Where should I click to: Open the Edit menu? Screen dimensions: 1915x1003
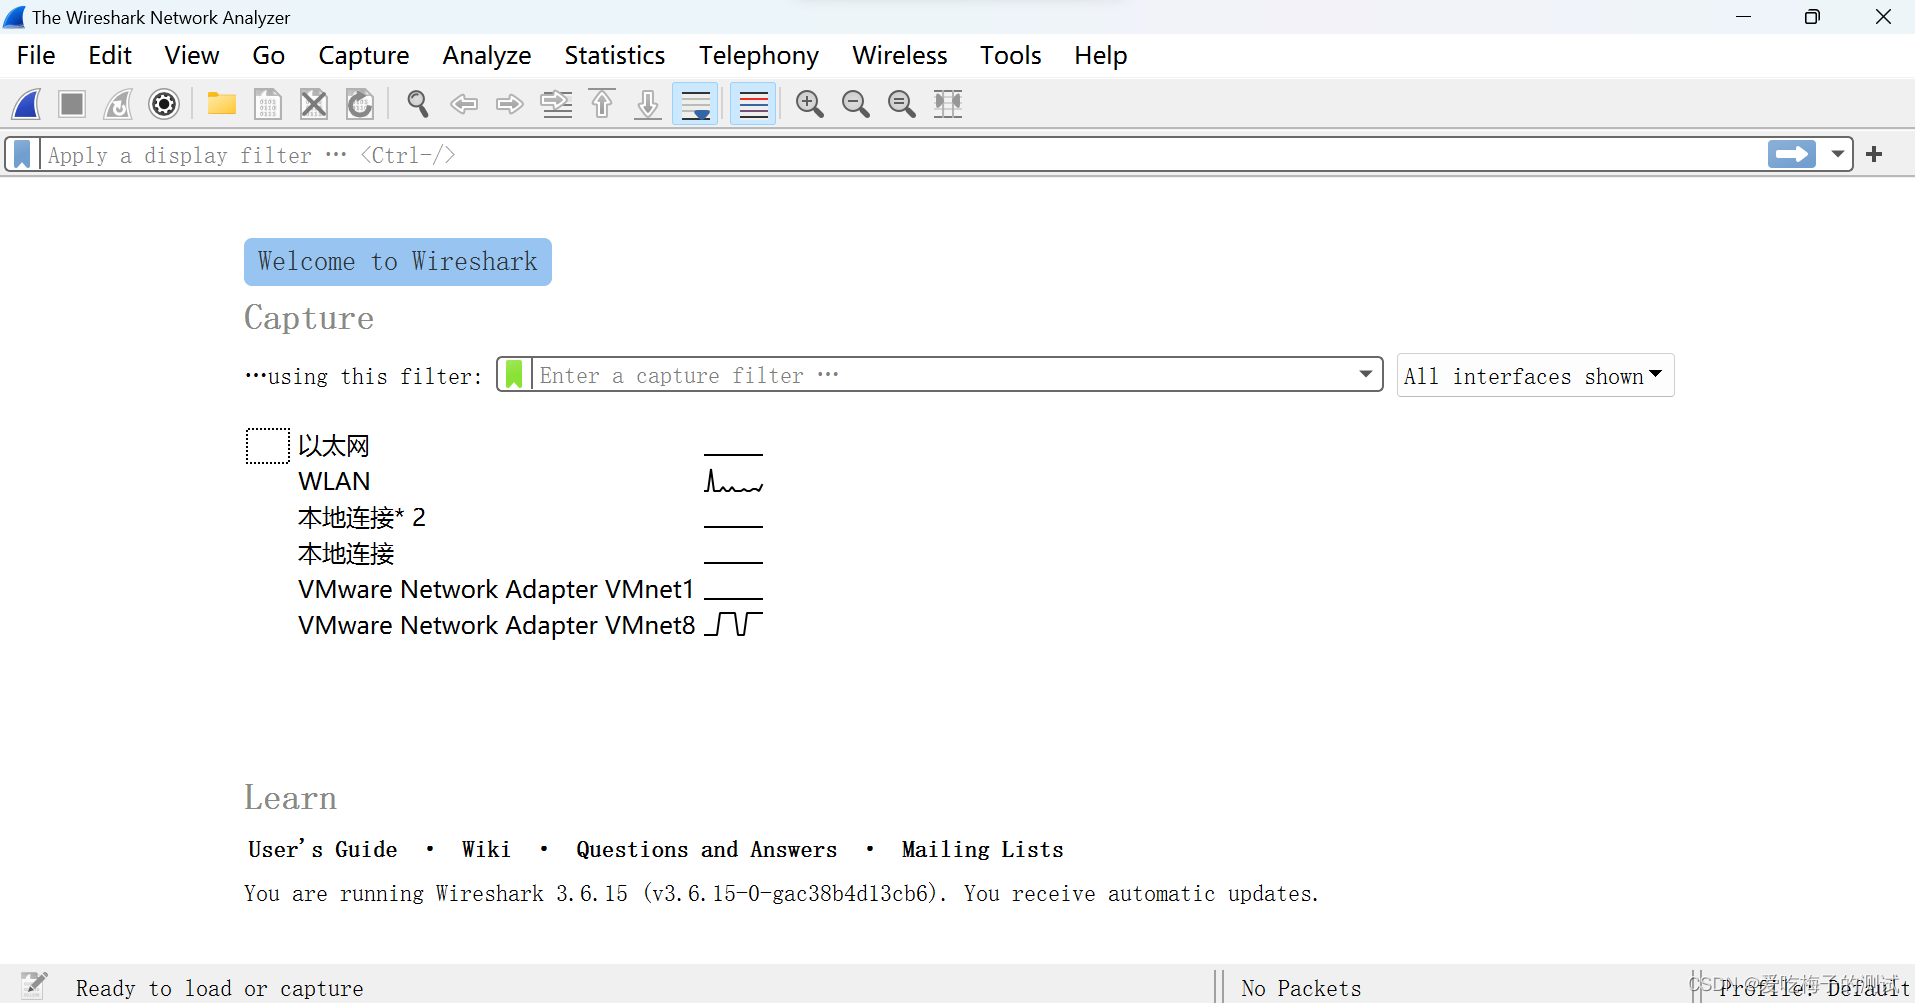pyautogui.click(x=110, y=55)
